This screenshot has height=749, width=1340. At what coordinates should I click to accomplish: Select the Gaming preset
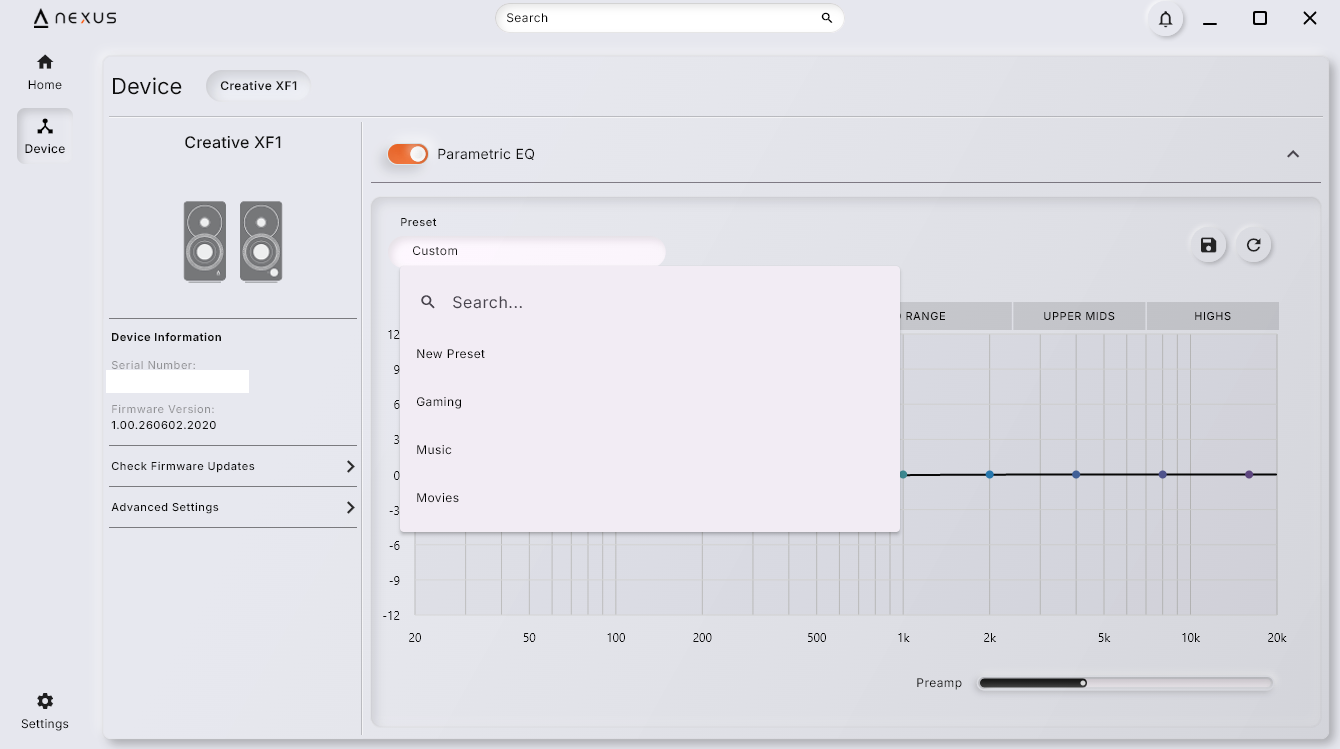click(650, 402)
